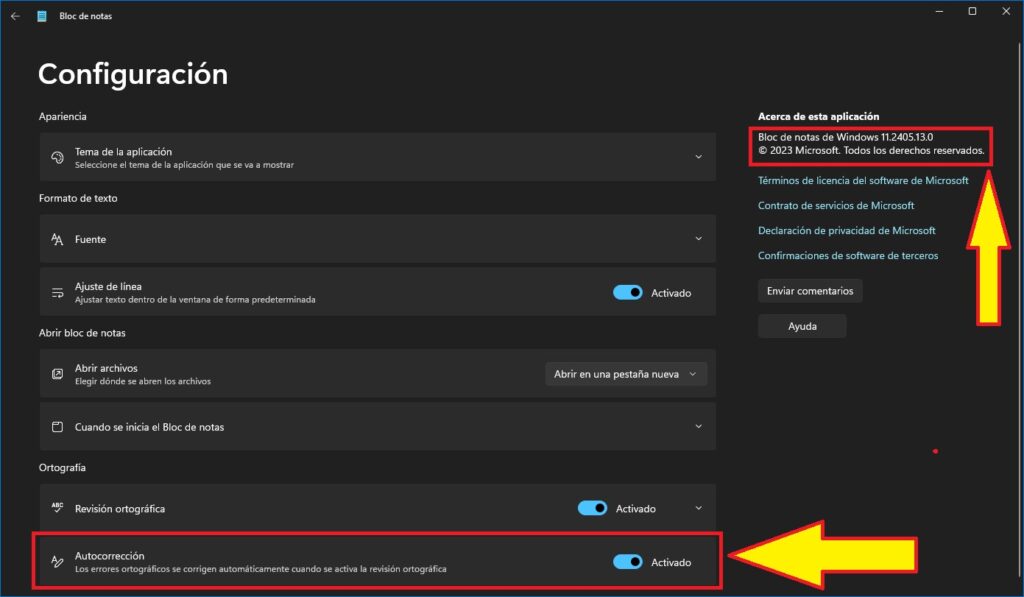
Task: Click the Bloc de notas app icon
Action: (42, 16)
